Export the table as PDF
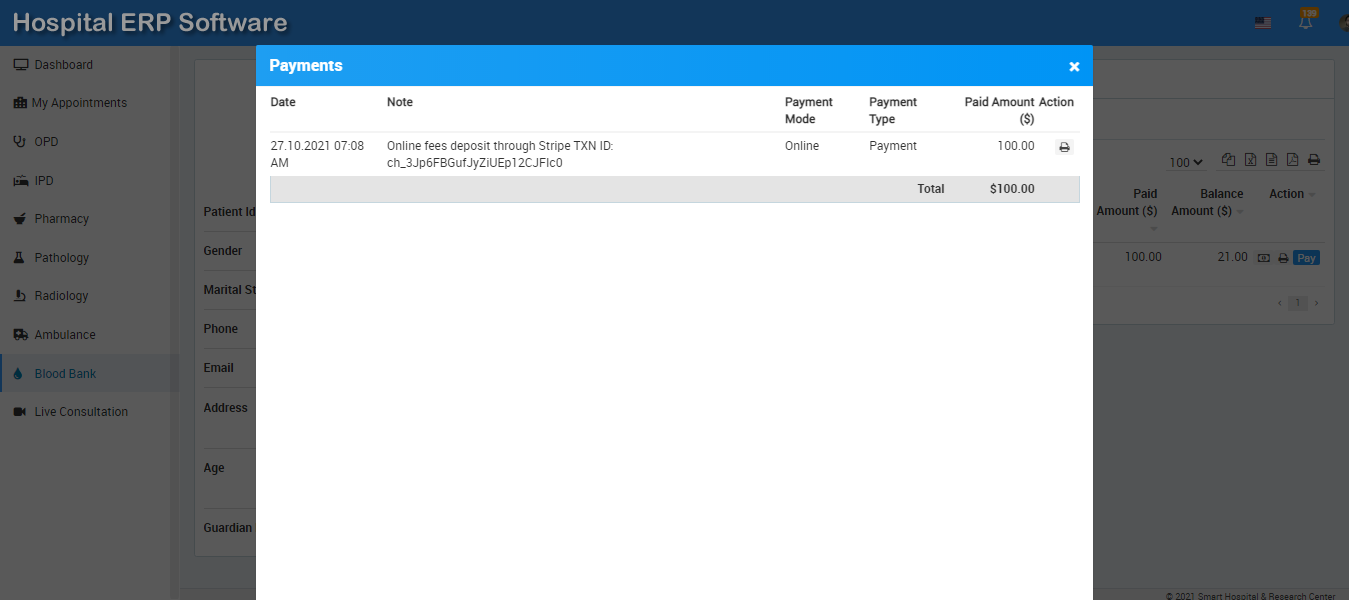1349x600 pixels. pos(1292,160)
